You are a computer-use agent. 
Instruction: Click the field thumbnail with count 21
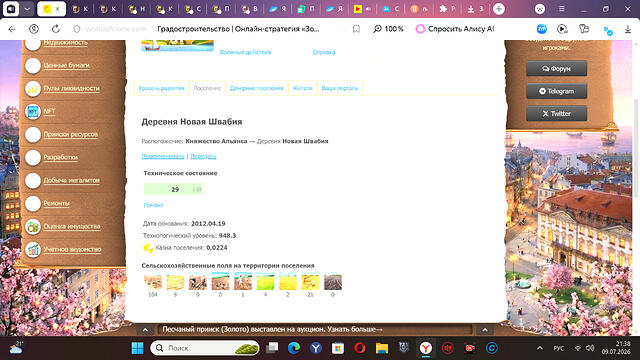pos(310,282)
